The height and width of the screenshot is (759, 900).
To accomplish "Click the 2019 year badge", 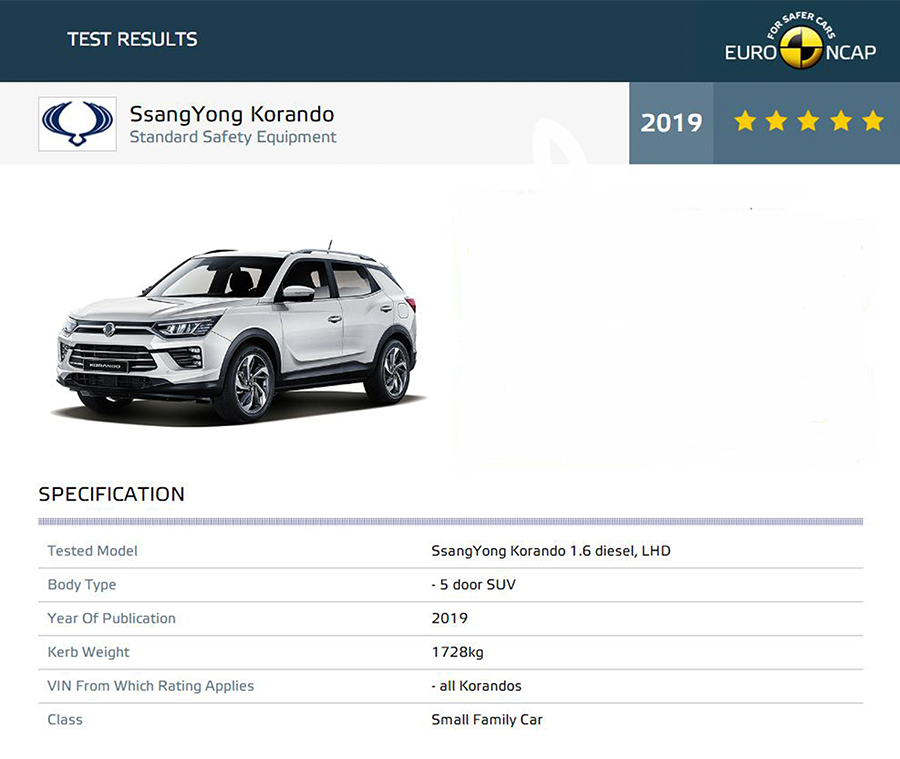I will point(671,123).
